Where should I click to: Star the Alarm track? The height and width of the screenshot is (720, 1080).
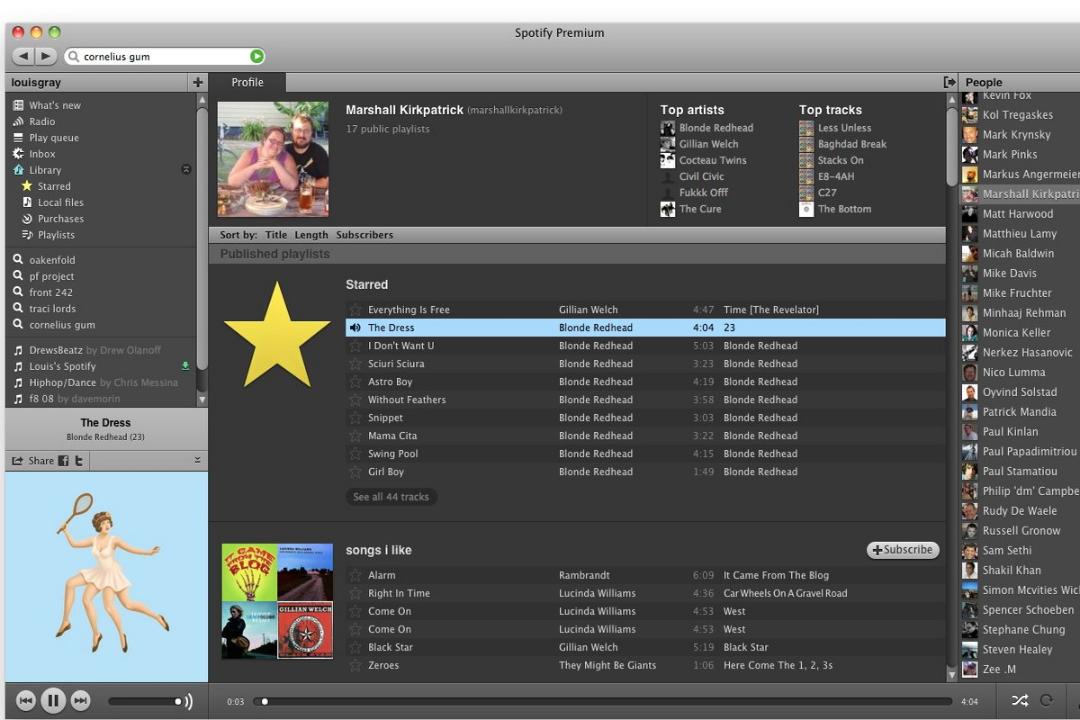(355, 575)
